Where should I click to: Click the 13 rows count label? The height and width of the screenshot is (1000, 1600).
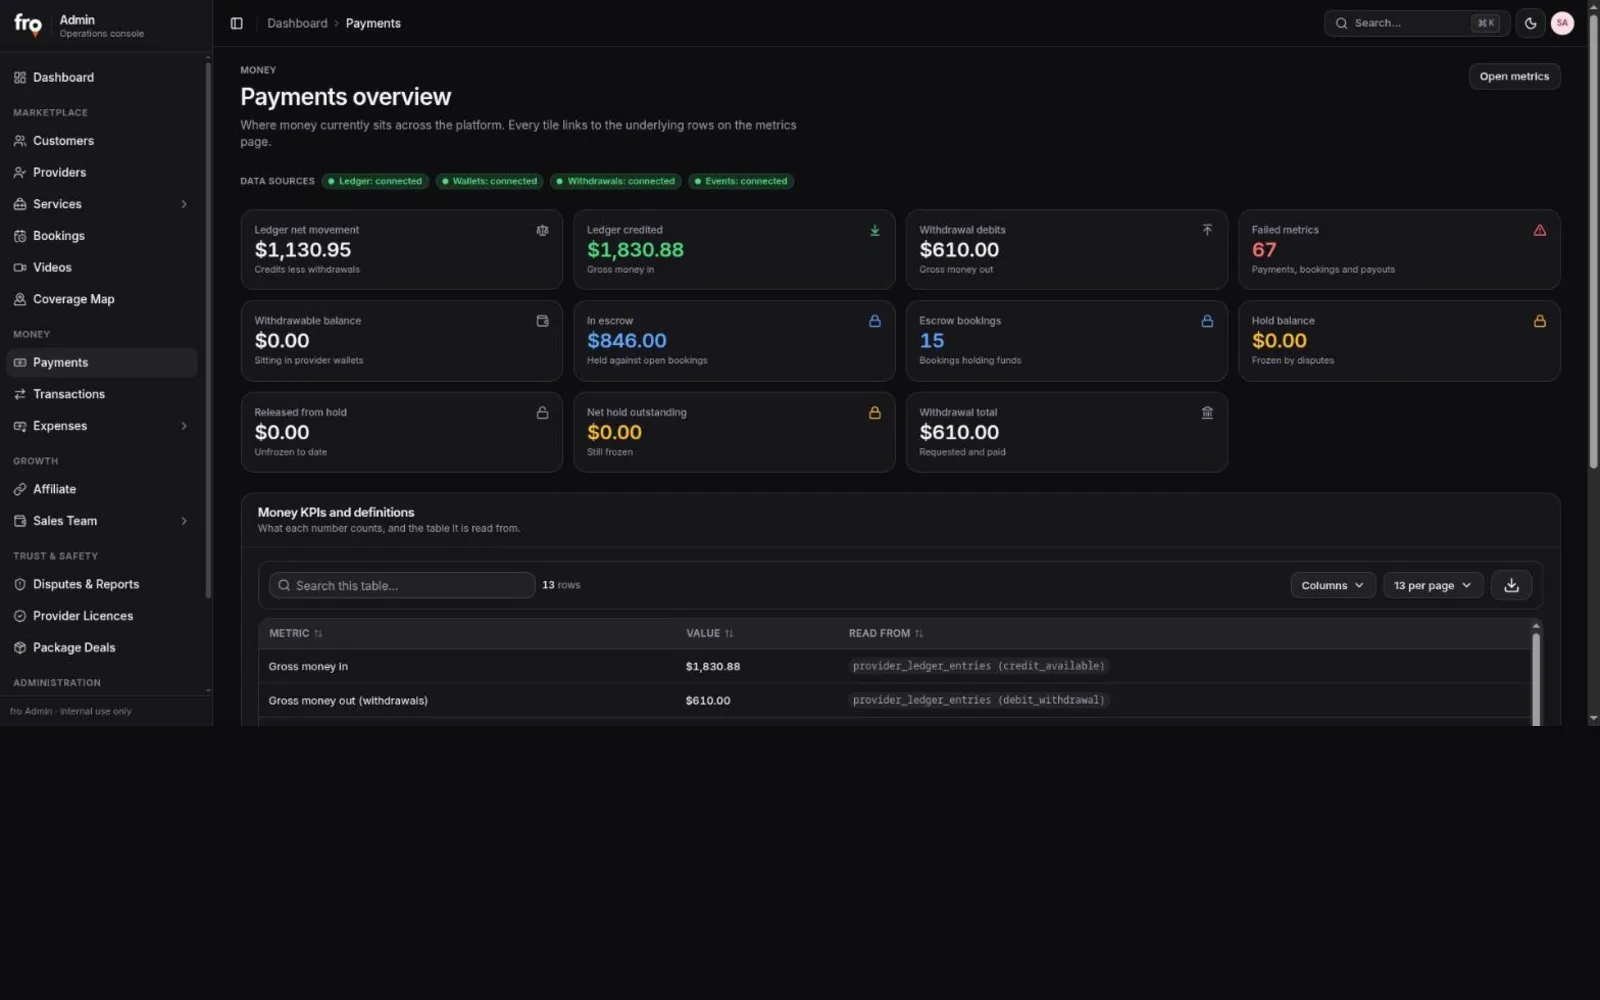coord(561,585)
